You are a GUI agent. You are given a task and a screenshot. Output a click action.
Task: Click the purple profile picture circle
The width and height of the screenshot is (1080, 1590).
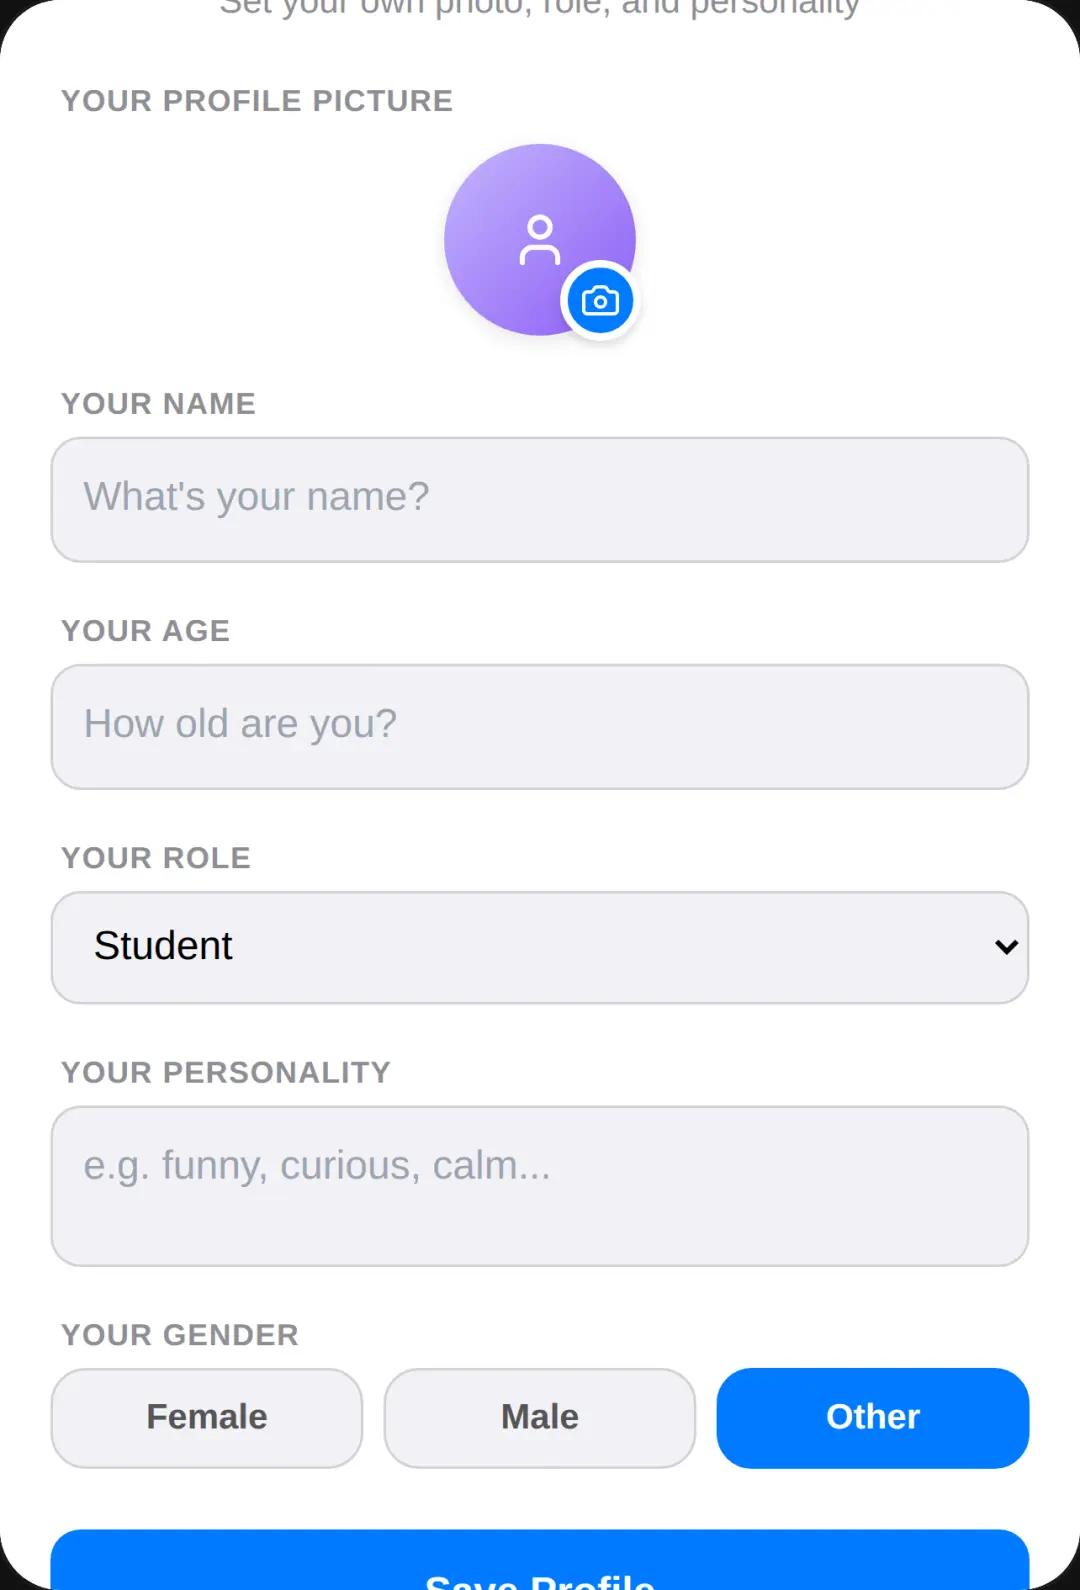click(540, 240)
